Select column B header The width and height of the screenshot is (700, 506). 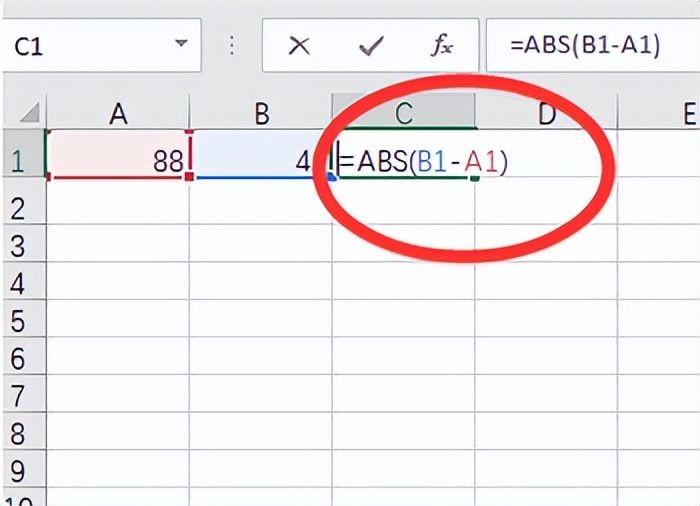click(261, 113)
